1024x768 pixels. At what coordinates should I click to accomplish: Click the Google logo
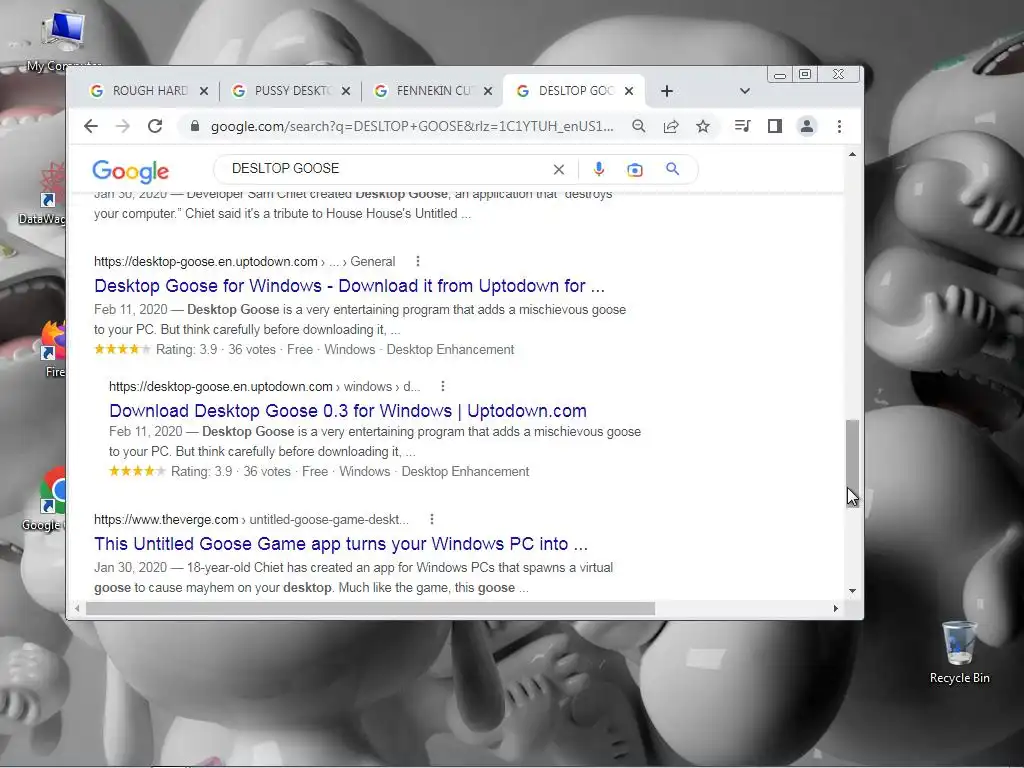click(131, 171)
